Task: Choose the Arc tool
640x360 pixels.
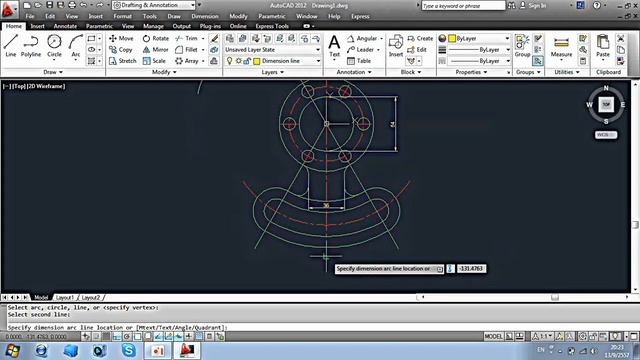Action: (x=76, y=46)
